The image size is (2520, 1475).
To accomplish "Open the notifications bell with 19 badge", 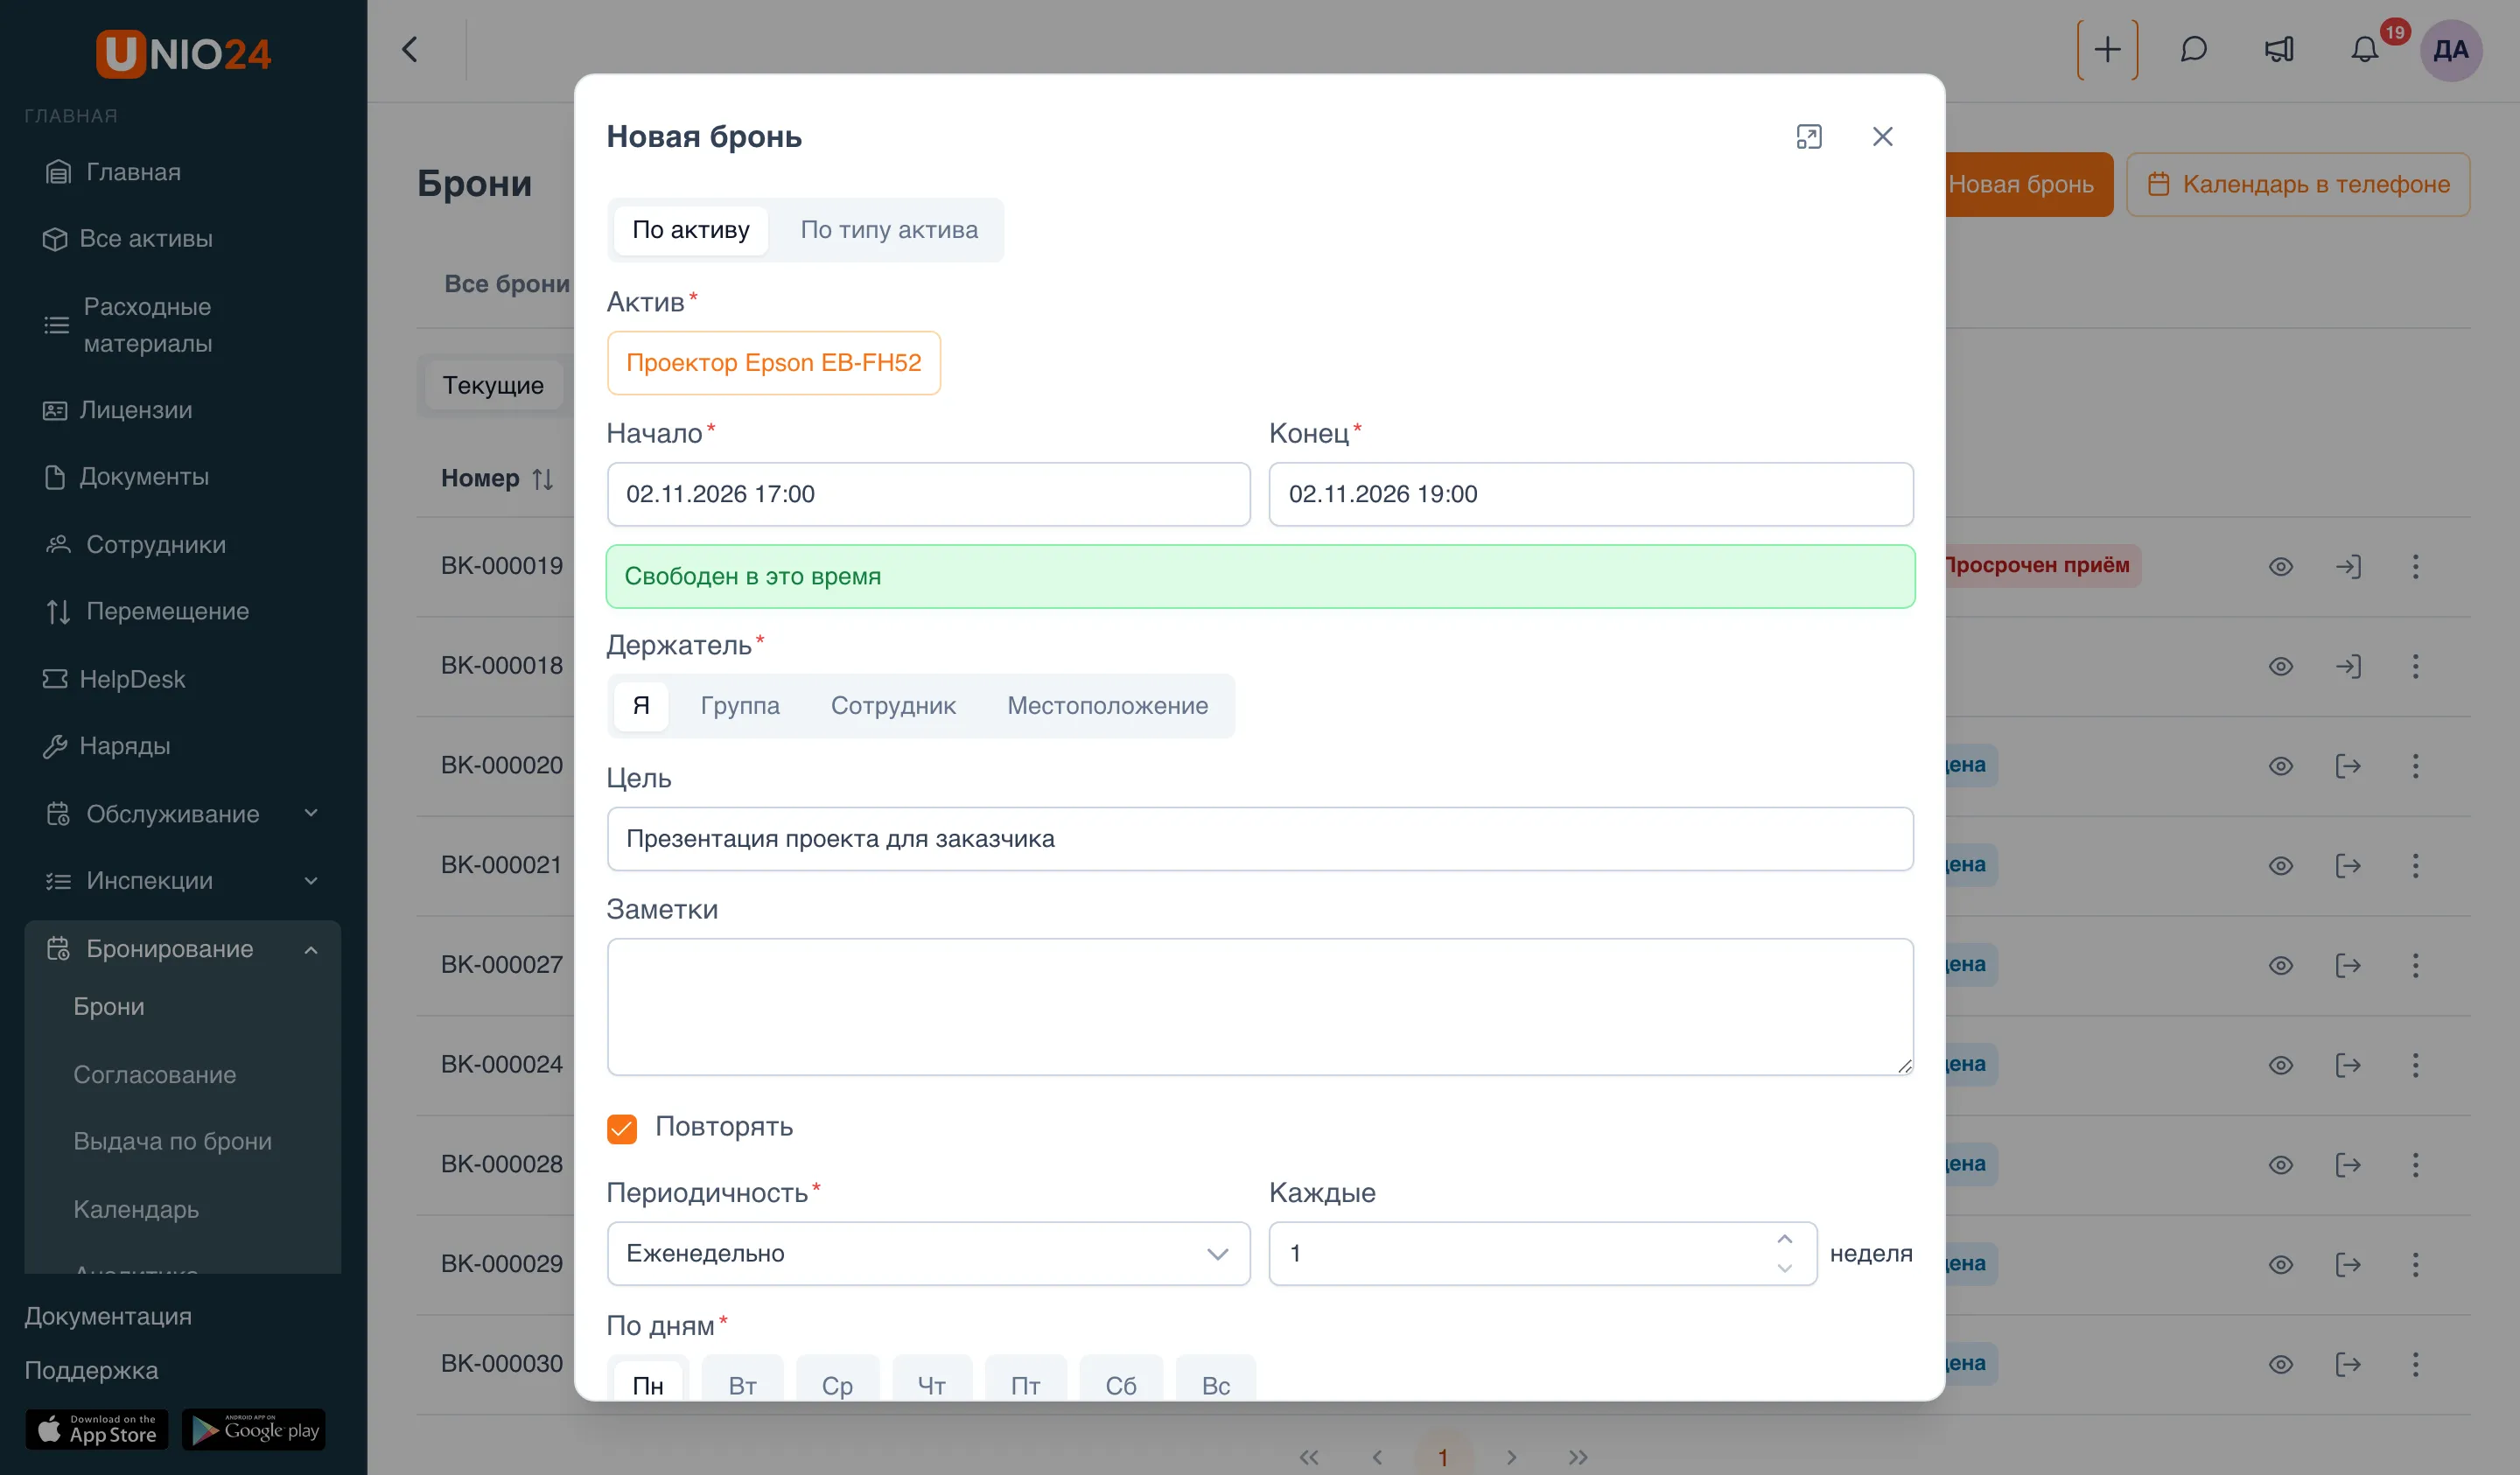I will pos(2364,50).
